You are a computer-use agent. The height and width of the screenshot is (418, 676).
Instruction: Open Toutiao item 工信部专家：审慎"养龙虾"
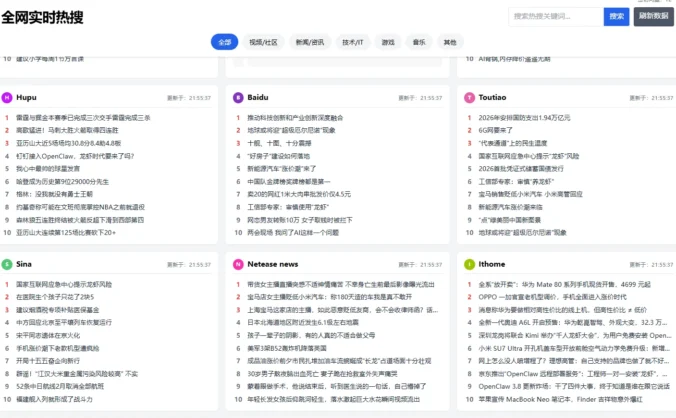tap(516, 181)
